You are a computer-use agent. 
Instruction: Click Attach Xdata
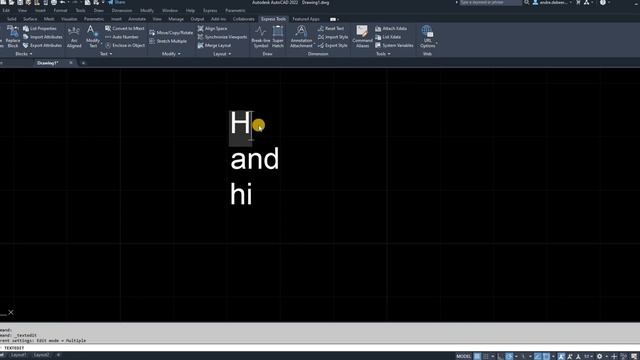click(391, 29)
